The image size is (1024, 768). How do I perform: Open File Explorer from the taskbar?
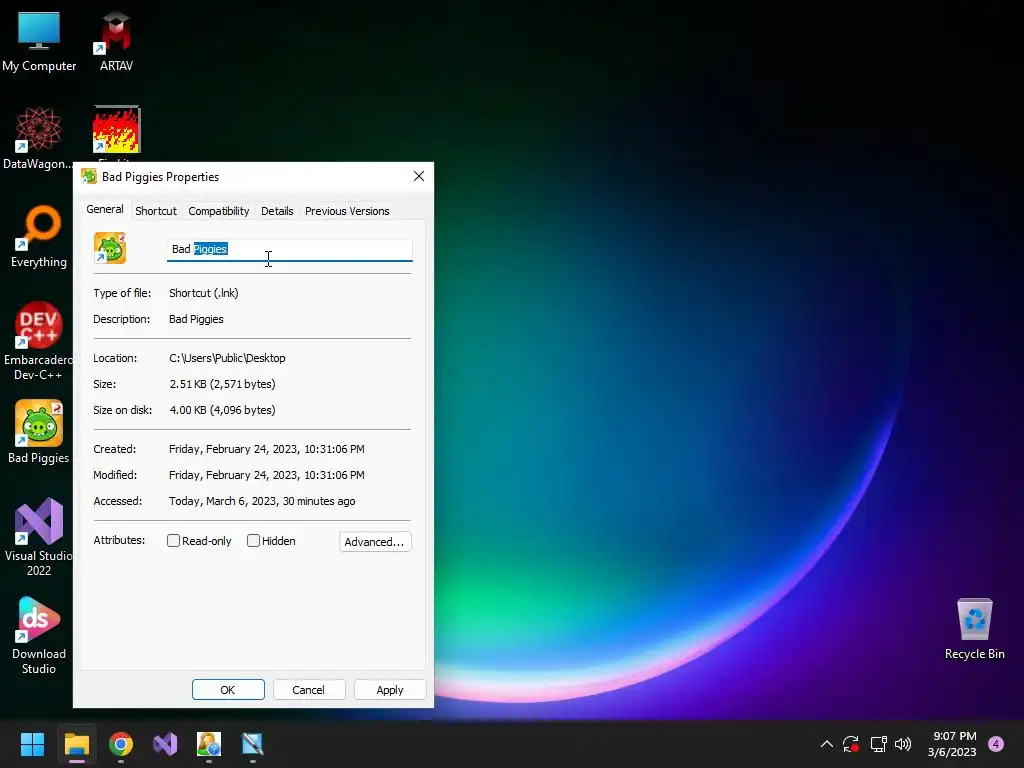(76, 744)
